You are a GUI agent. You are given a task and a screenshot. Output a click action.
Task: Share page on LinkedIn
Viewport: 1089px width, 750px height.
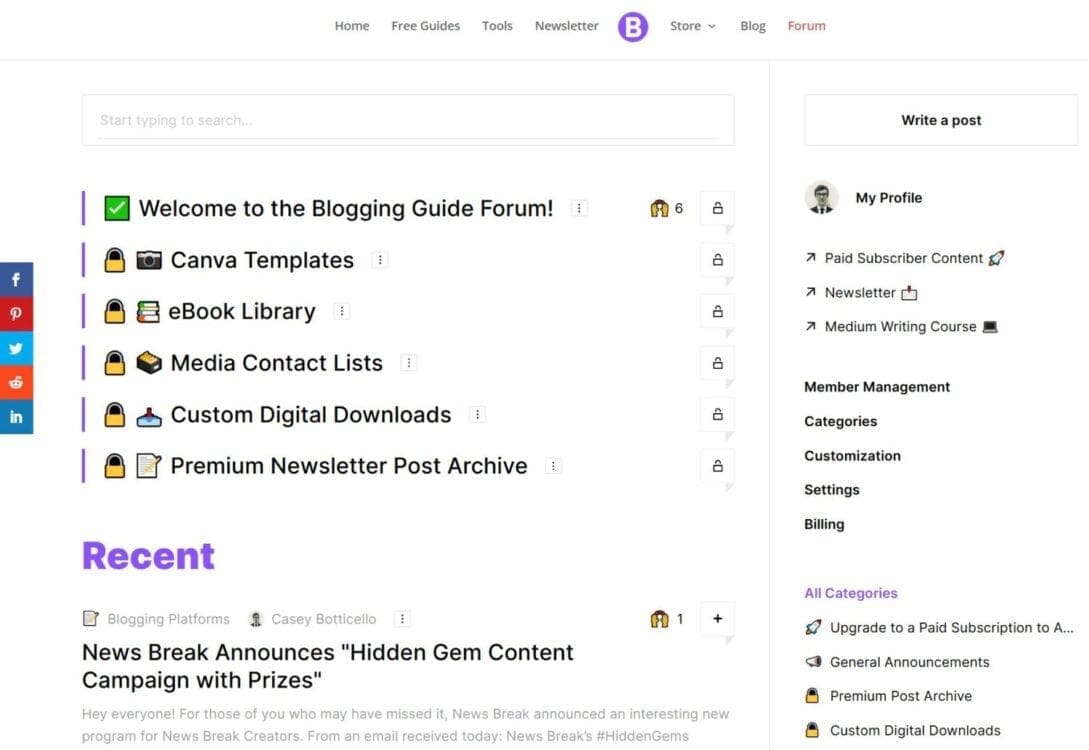pos(16,417)
